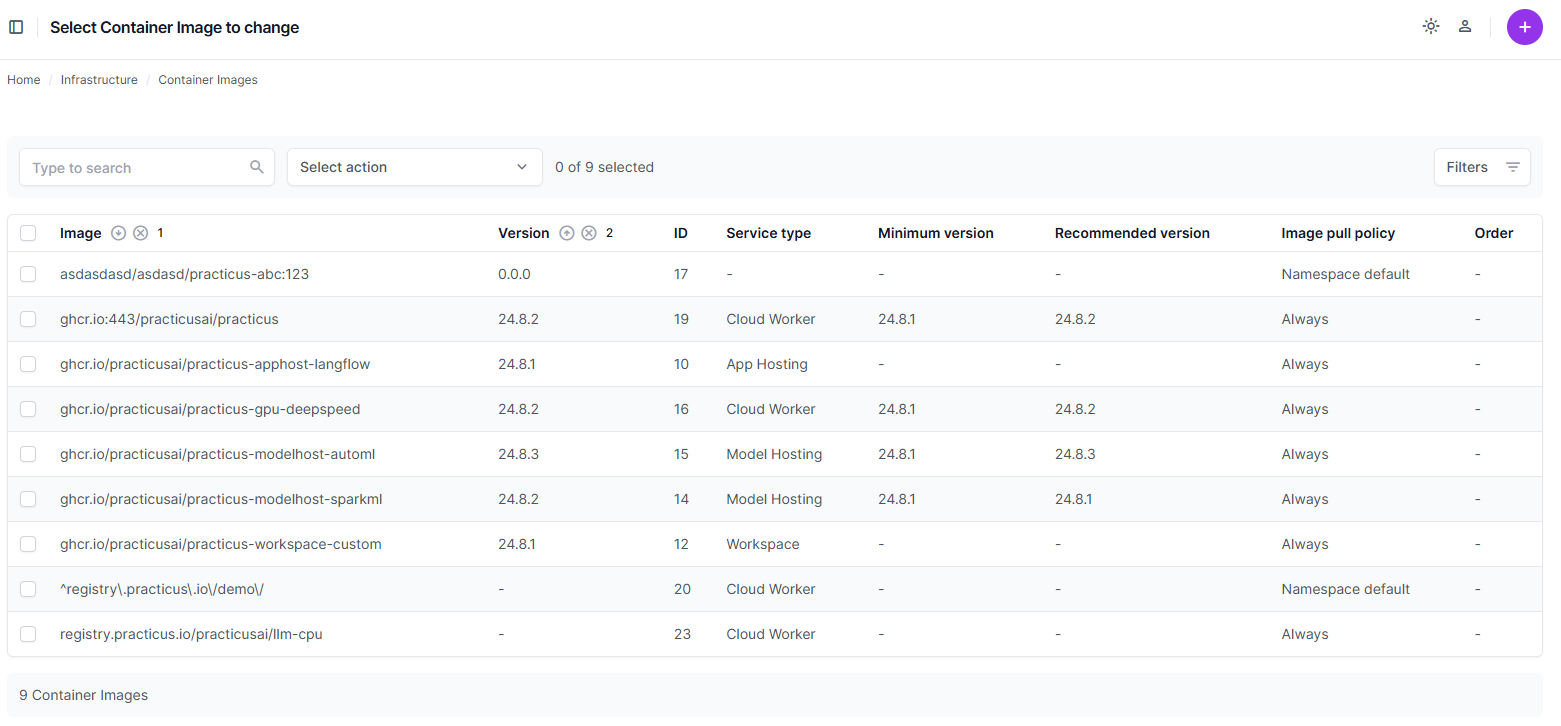Open ghcr.io/practicusai/practicus-gpu-deepspeed image link
The width and height of the screenshot is (1561, 726).
pyautogui.click(x=210, y=409)
